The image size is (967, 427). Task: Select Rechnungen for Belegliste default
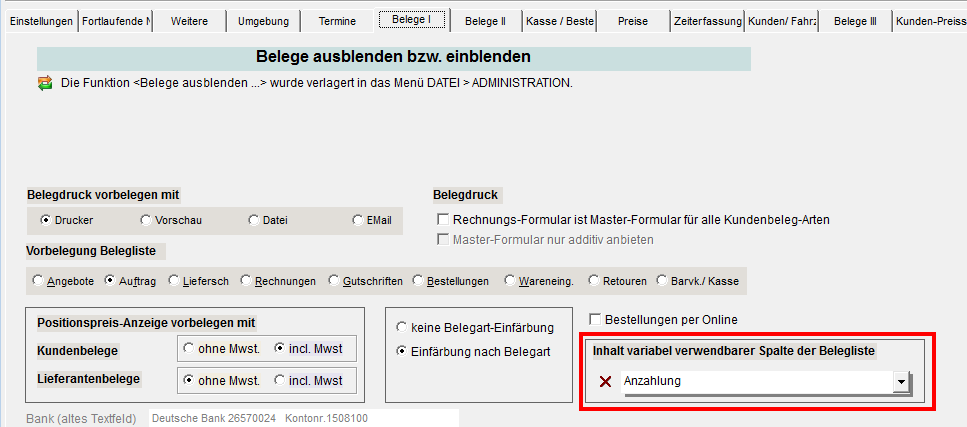pyautogui.click(x=247, y=282)
